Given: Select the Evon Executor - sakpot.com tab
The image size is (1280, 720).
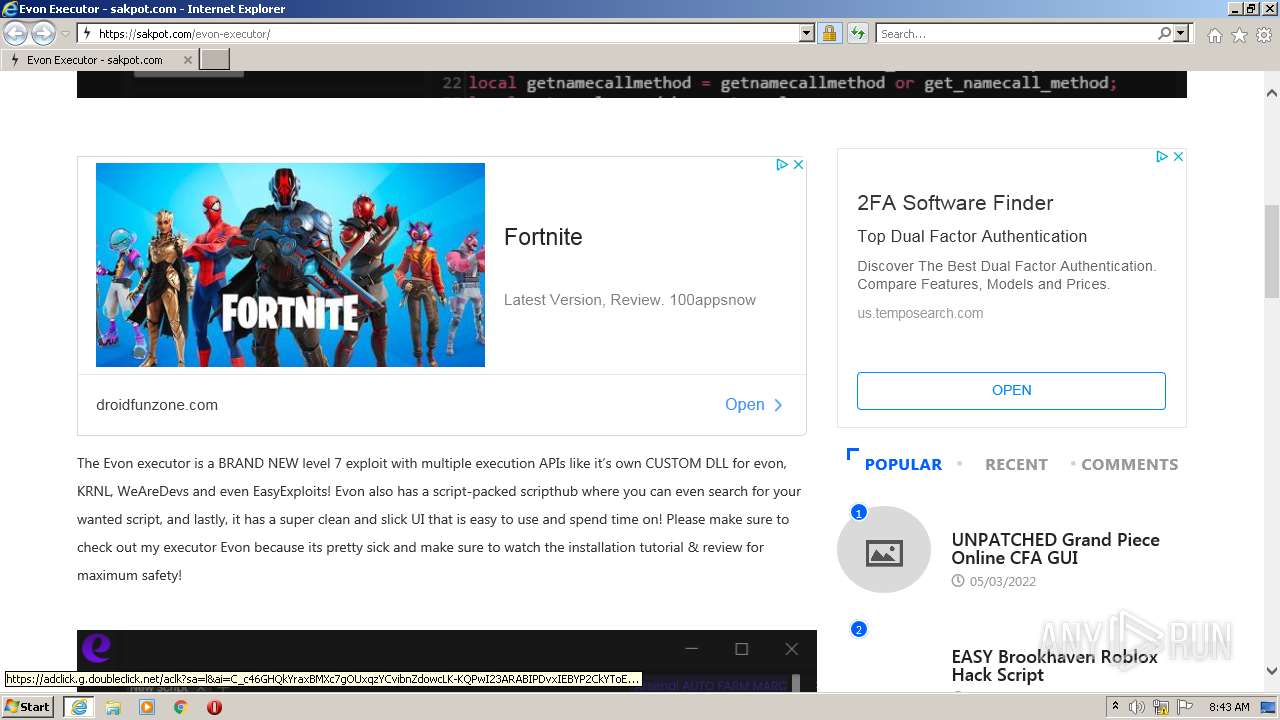Looking at the screenshot, I should click(x=99, y=60).
